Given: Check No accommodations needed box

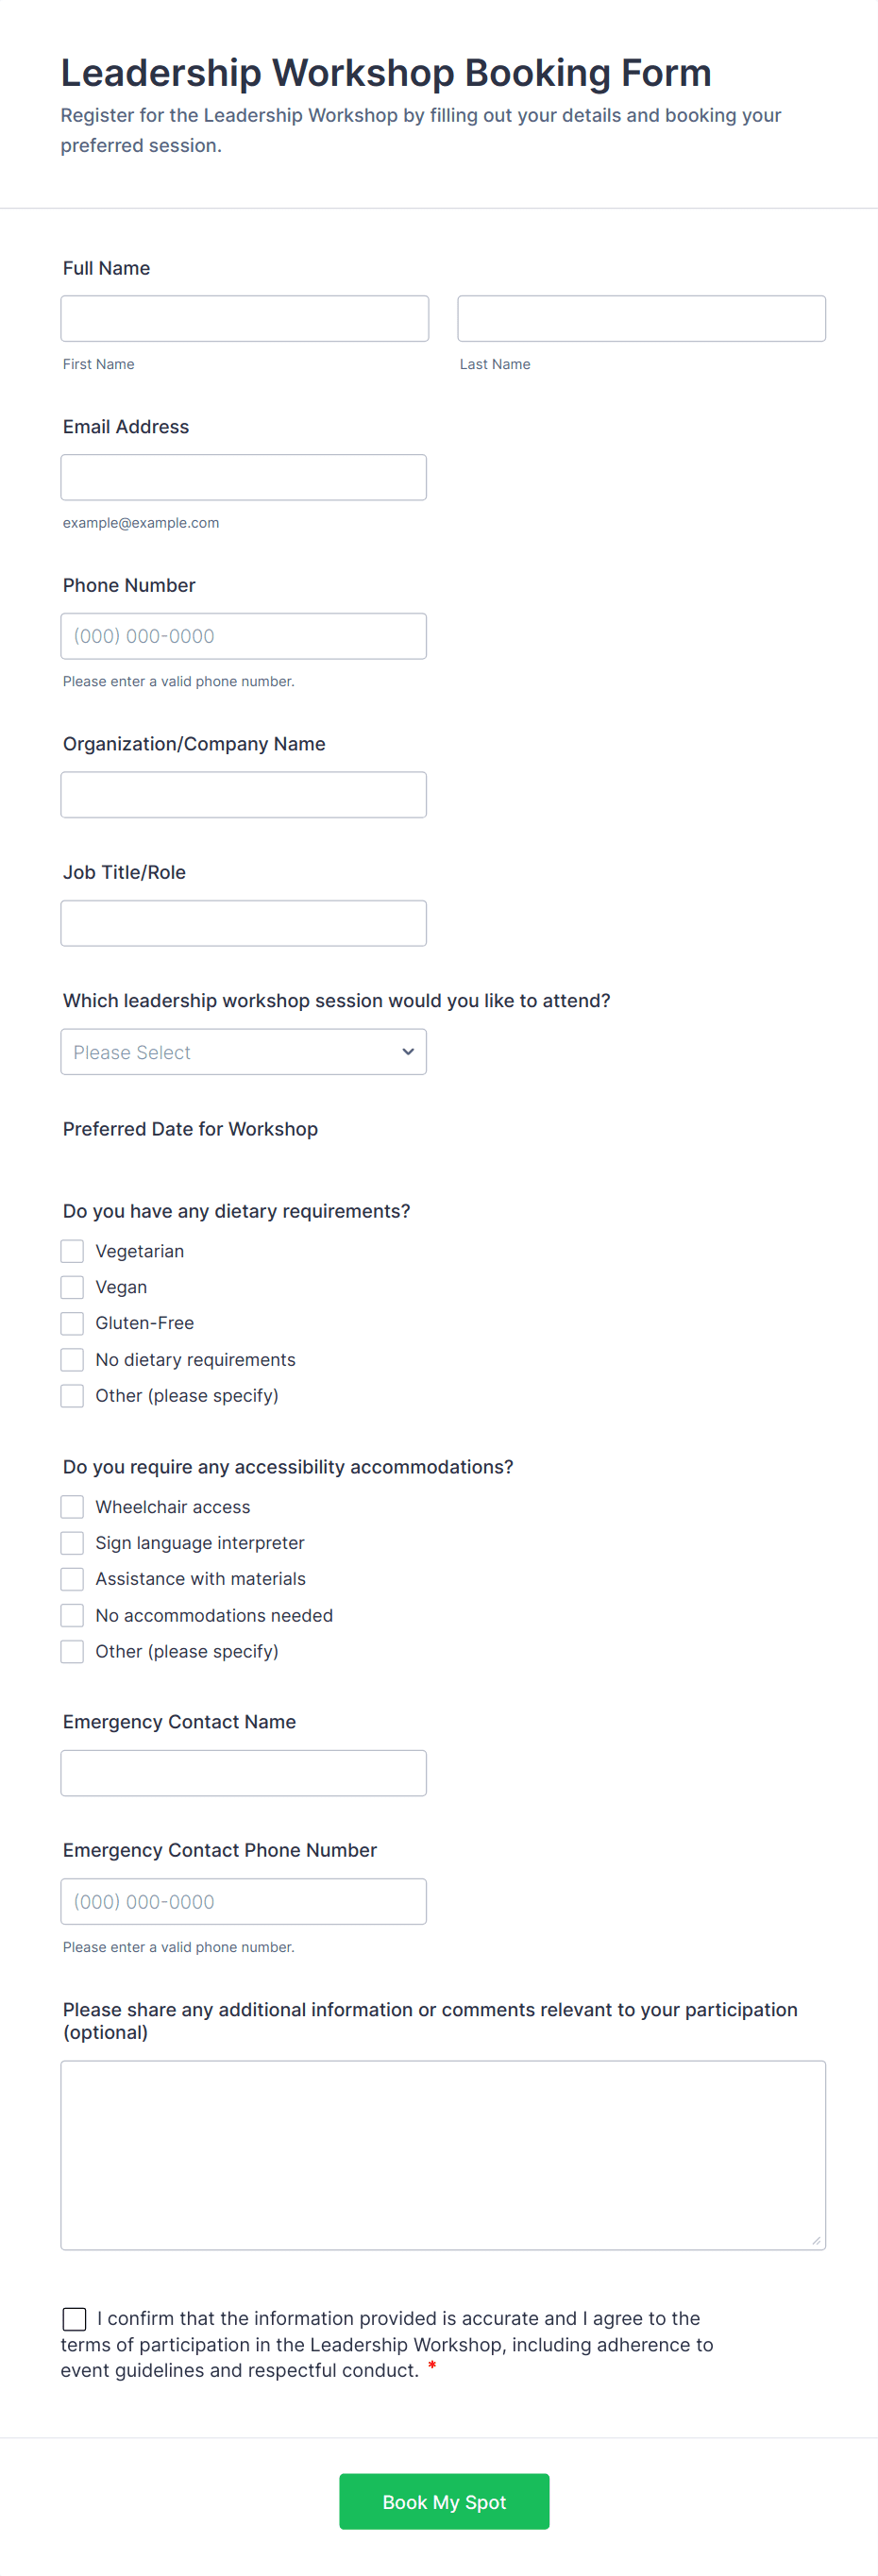Looking at the screenshot, I should pos(72,1615).
